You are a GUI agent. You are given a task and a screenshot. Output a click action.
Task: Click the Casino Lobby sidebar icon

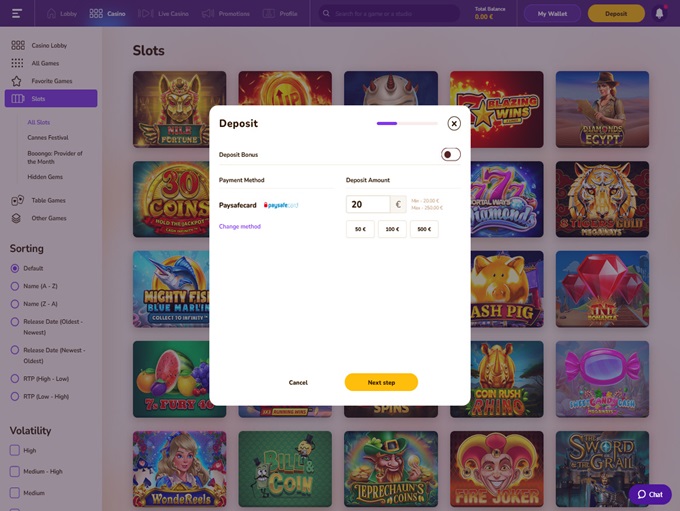[x=17, y=46]
